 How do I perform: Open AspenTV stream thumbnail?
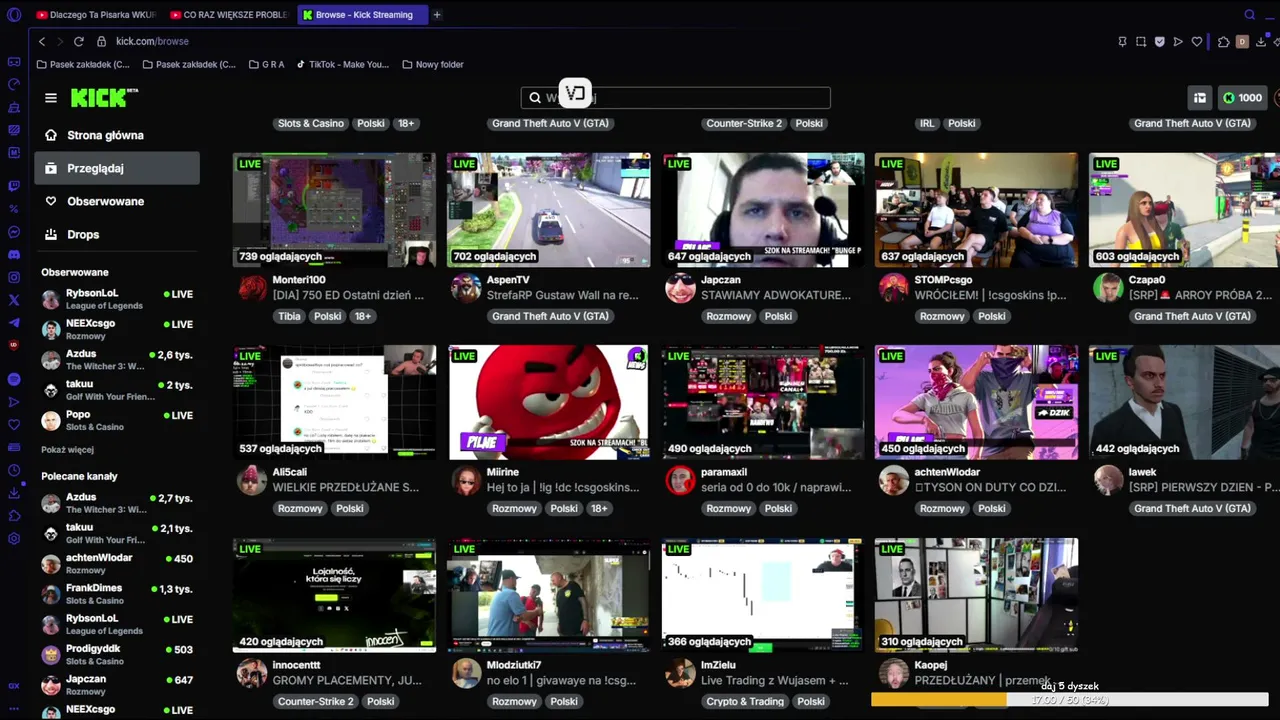pos(548,210)
